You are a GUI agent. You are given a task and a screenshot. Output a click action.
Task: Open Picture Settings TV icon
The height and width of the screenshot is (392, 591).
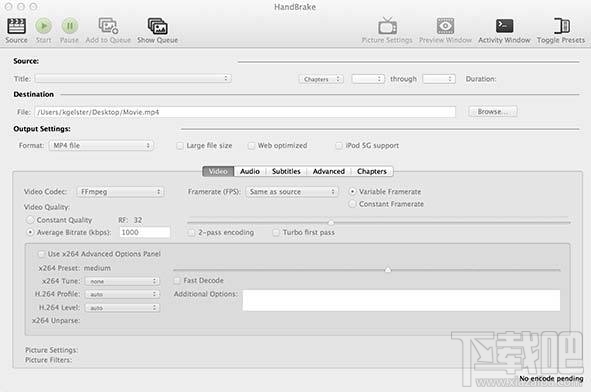pyautogui.click(x=387, y=26)
